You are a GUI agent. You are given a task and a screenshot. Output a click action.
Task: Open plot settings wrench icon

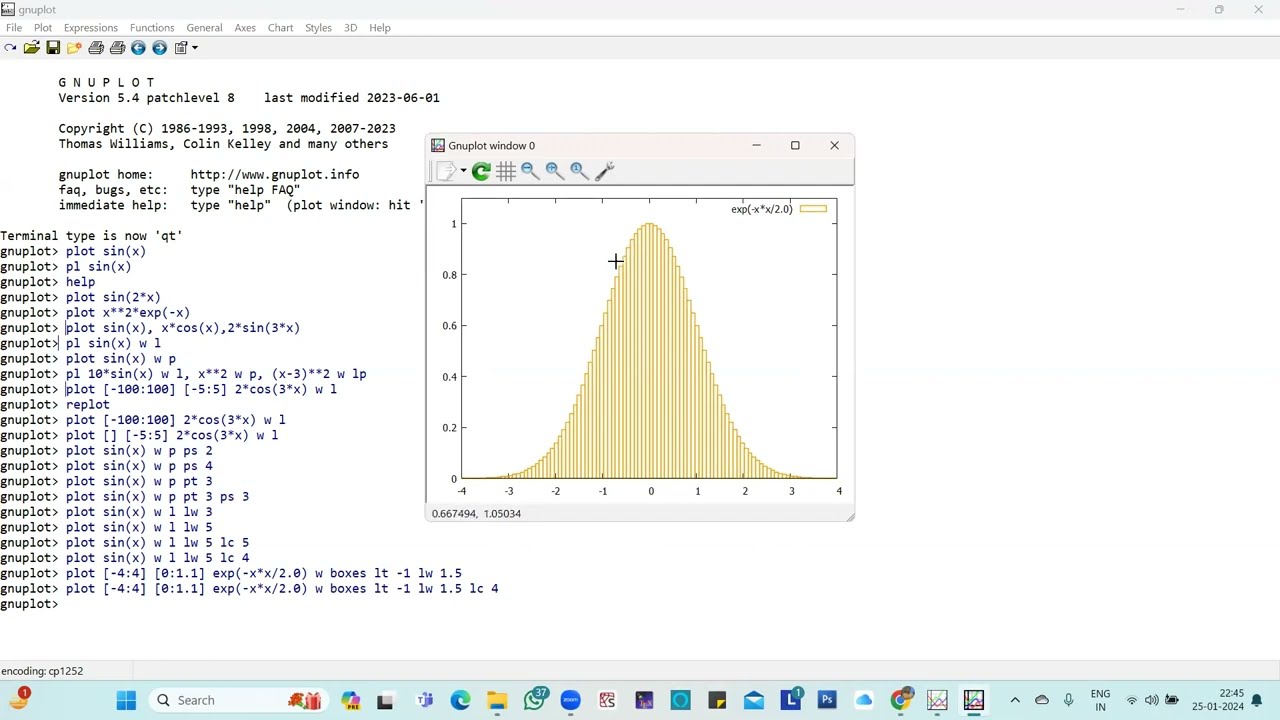(x=604, y=172)
